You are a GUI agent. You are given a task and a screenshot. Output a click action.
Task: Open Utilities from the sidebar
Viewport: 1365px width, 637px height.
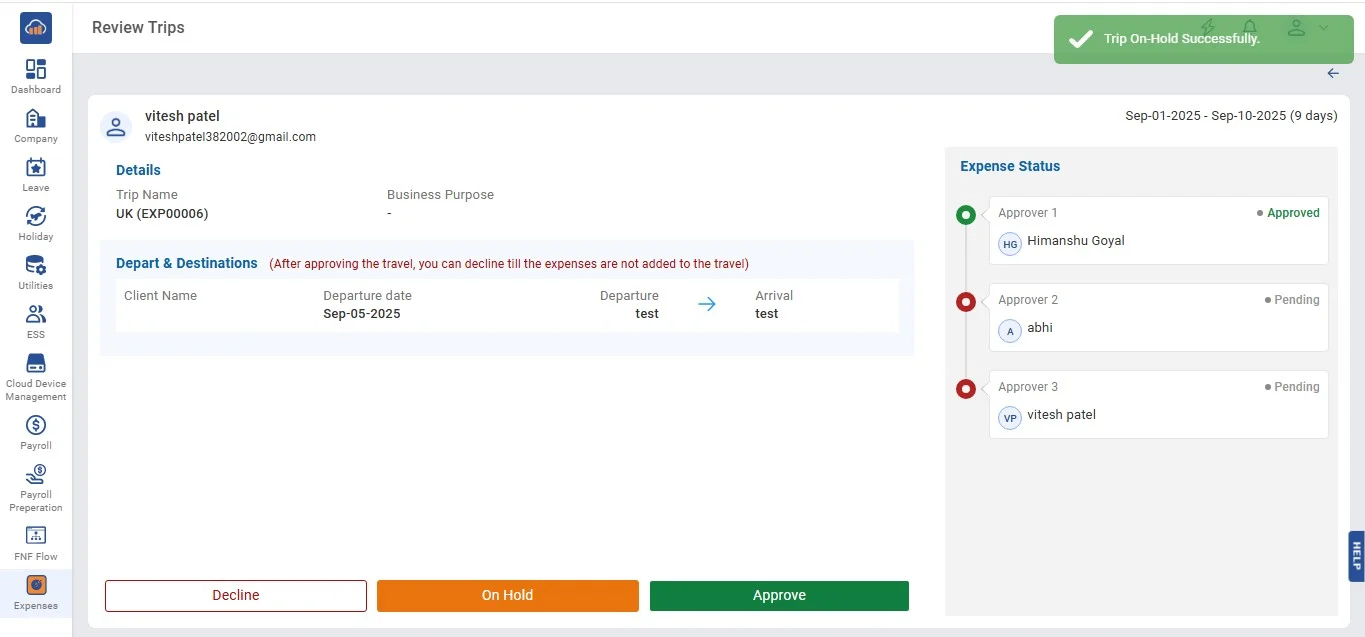pyautogui.click(x=36, y=266)
